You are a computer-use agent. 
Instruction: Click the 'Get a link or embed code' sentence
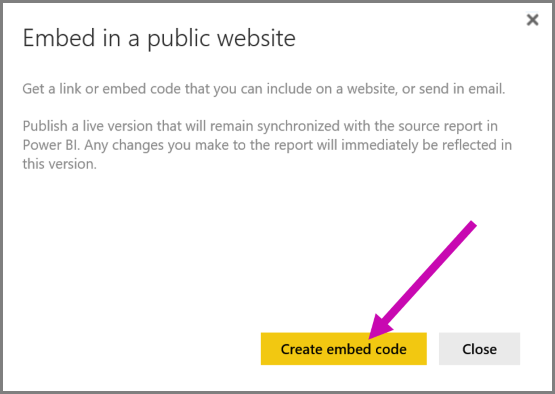coord(264,89)
